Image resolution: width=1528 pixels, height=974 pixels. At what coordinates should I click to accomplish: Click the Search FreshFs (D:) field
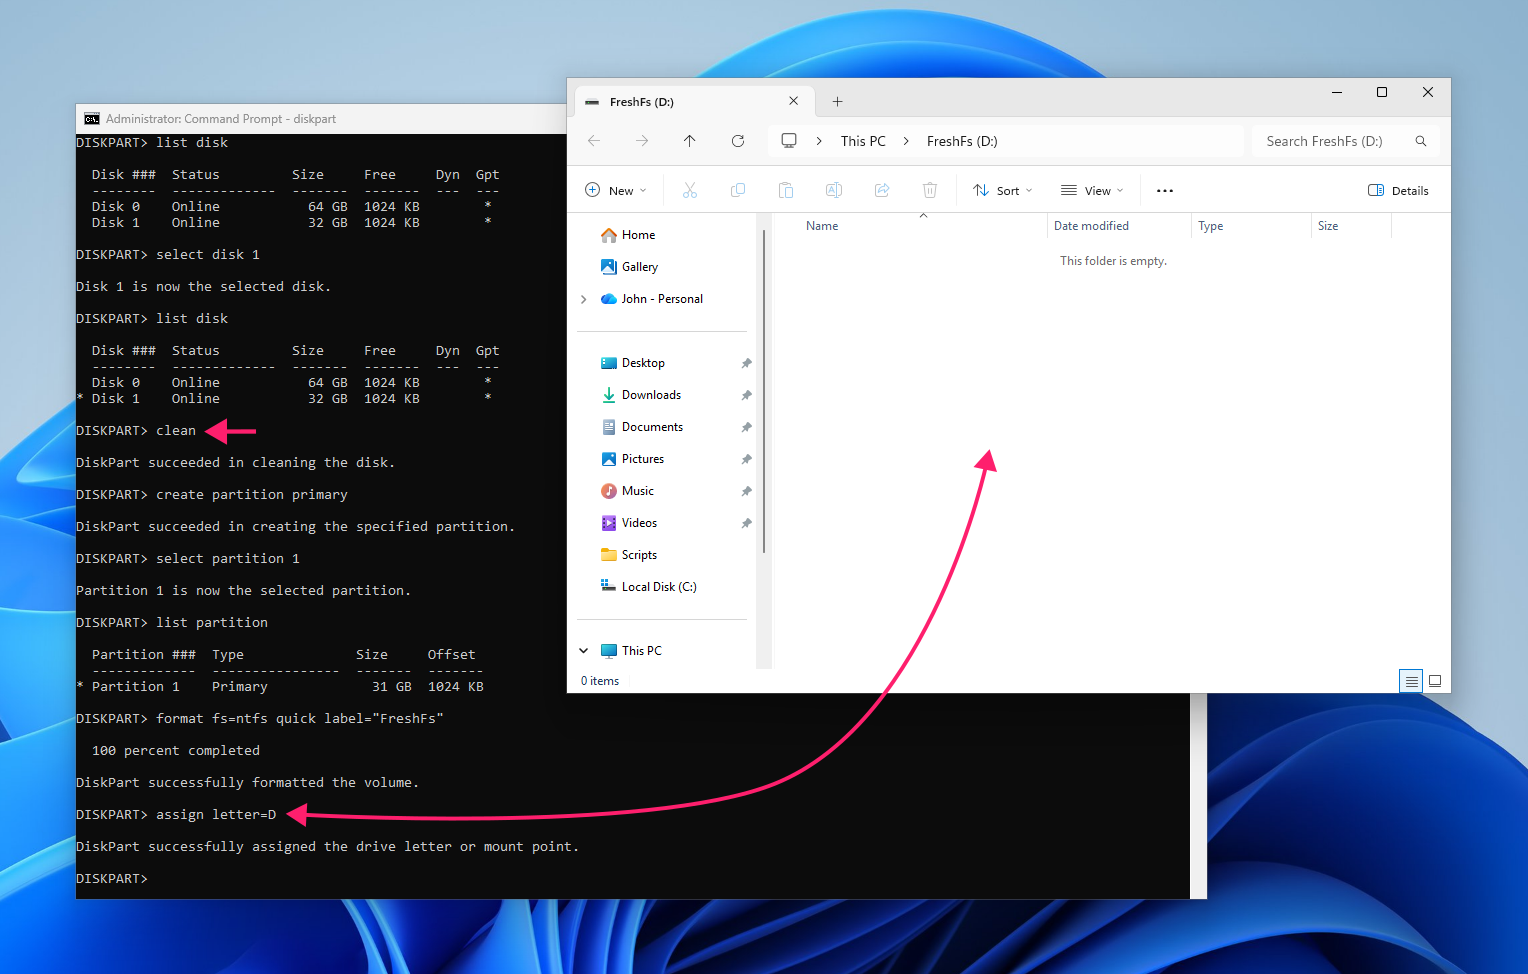[x=1346, y=141]
